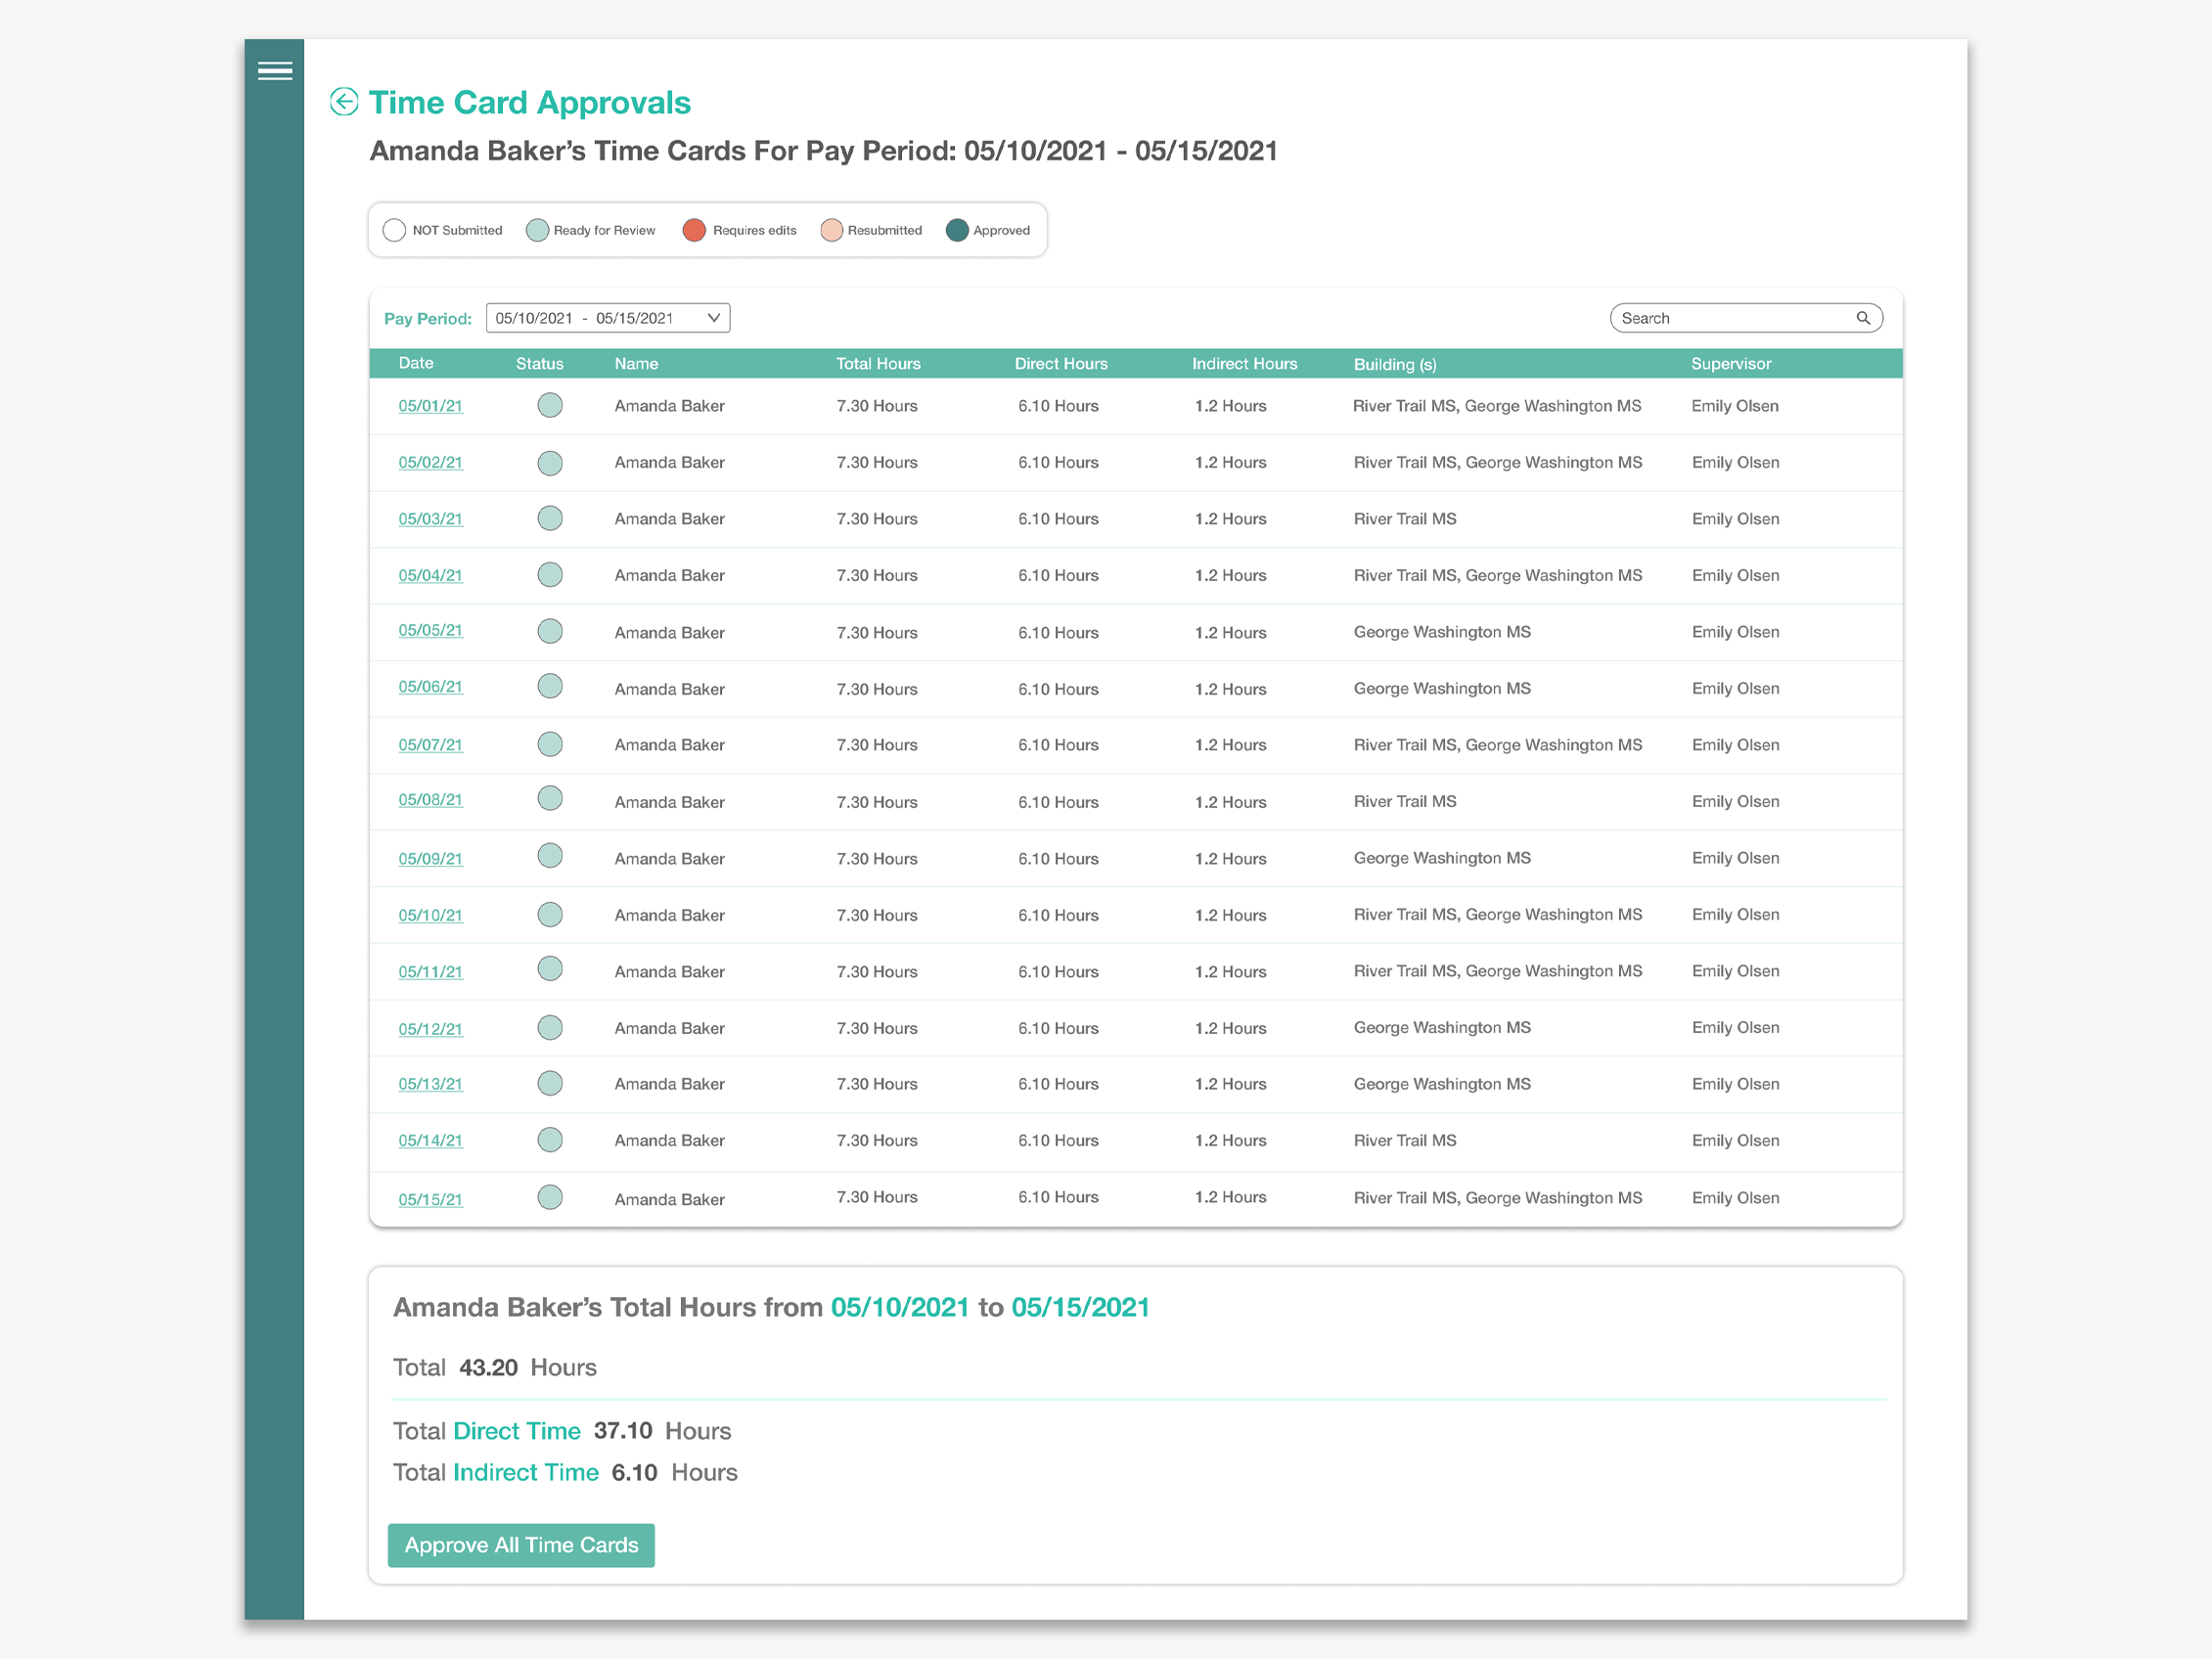Open the 05/13/21 time card link
Image resolution: width=2212 pixels, height=1659 pixels.
(431, 1084)
